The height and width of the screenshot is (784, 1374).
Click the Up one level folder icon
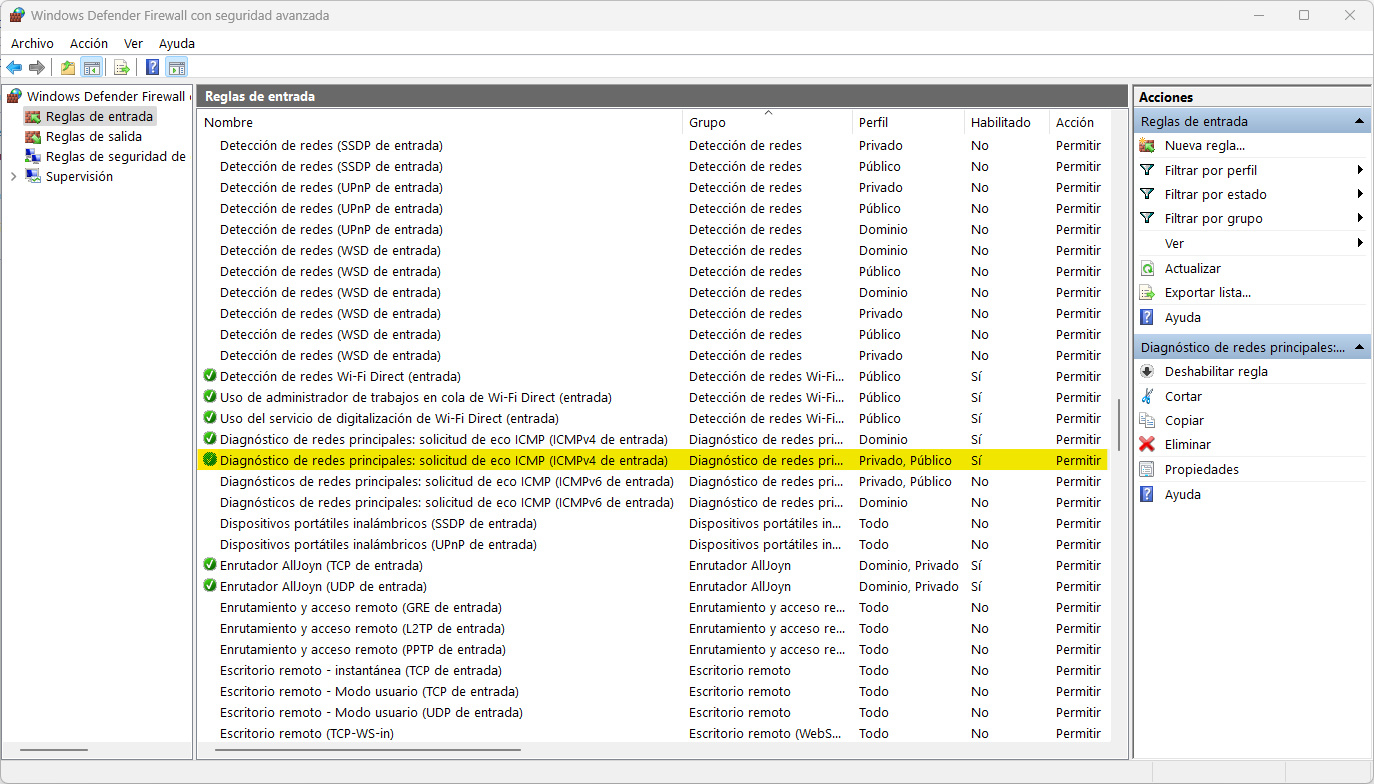point(68,67)
